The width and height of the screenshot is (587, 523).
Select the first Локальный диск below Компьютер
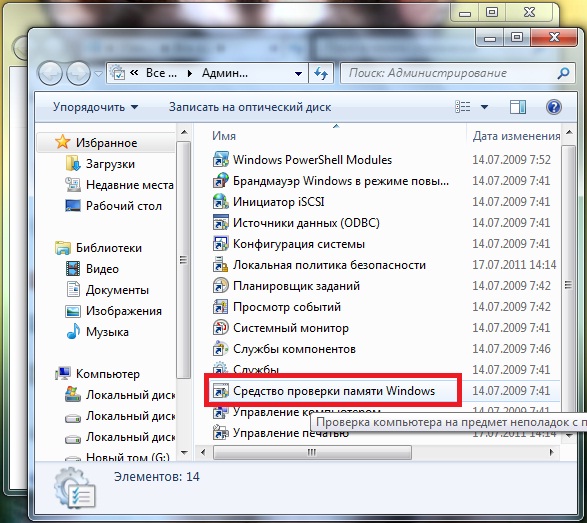(x=130, y=395)
